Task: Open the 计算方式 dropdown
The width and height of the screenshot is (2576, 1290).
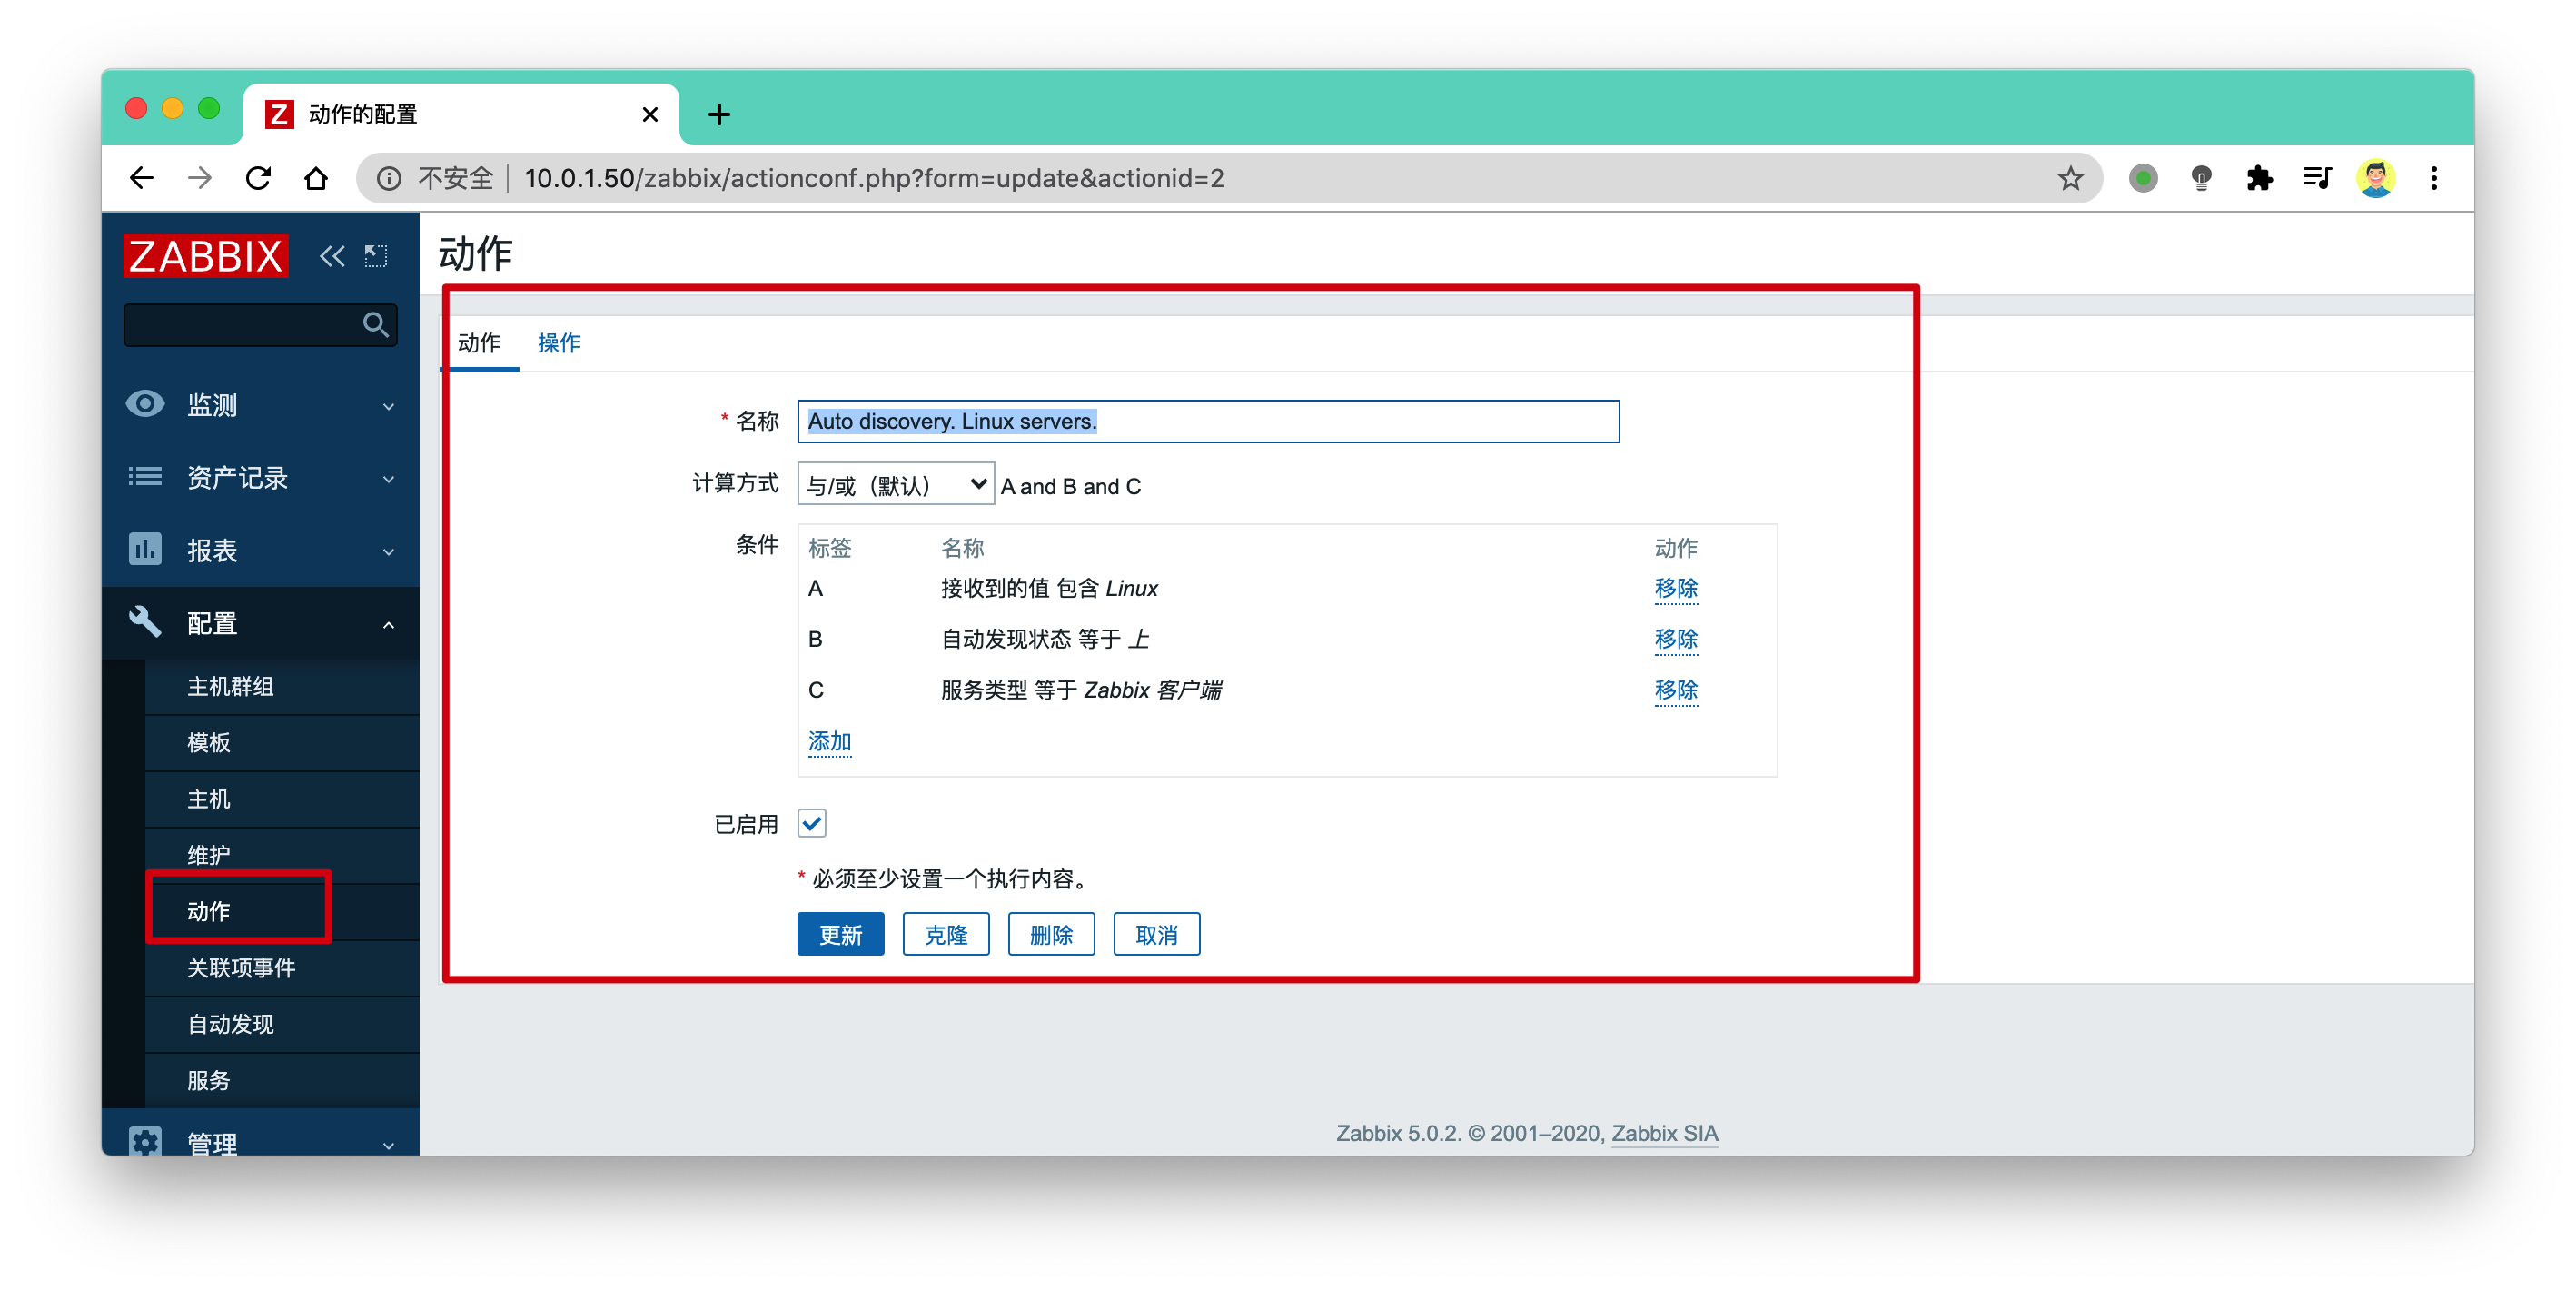Action: tap(895, 484)
